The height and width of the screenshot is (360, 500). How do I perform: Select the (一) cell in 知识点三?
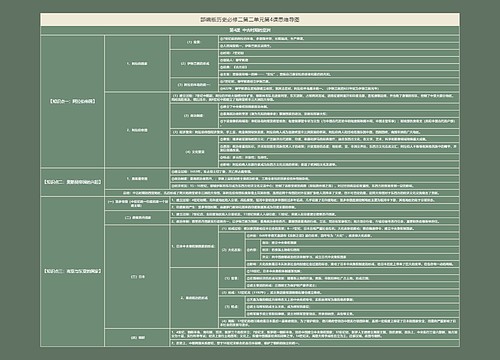click(x=137, y=204)
